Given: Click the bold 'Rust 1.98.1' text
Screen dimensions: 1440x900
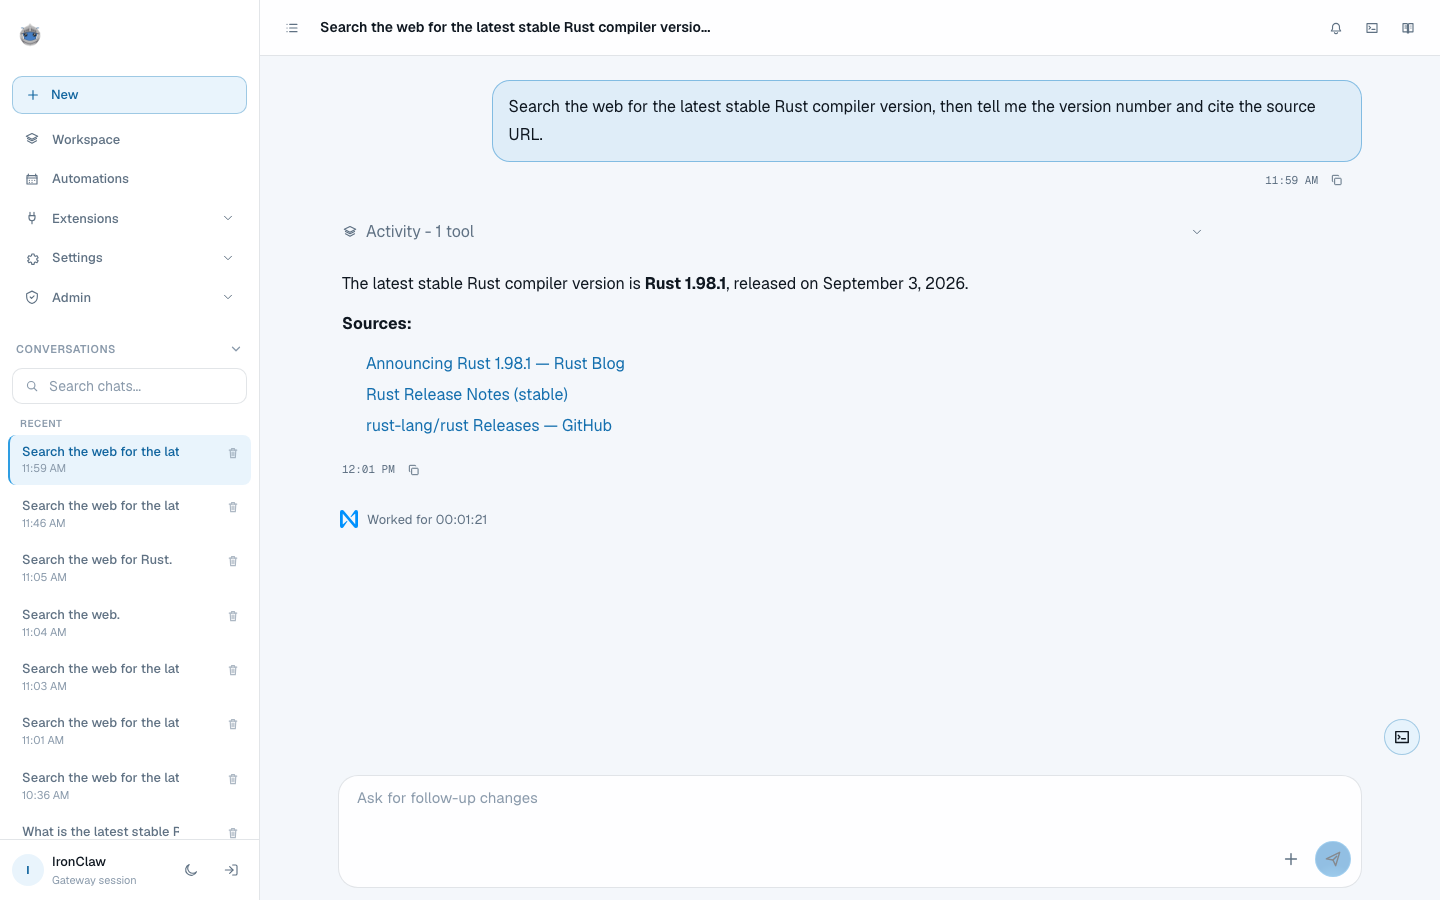Looking at the screenshot, I should click(685, 284).
